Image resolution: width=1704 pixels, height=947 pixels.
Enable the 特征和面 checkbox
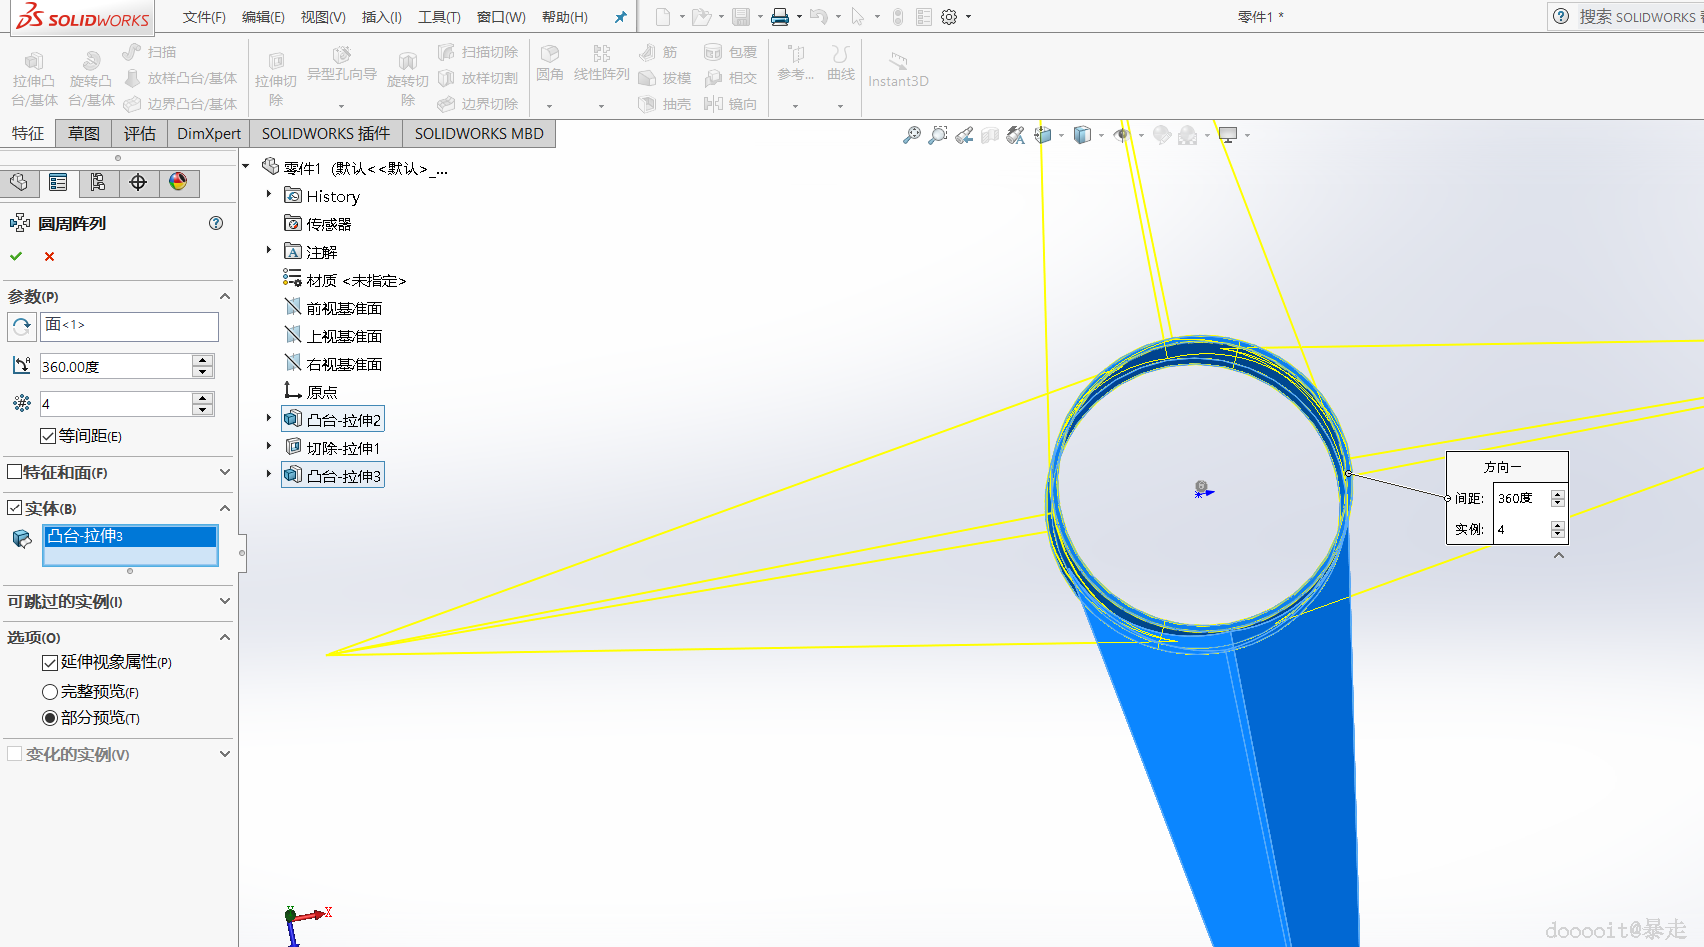coord(15,472)
